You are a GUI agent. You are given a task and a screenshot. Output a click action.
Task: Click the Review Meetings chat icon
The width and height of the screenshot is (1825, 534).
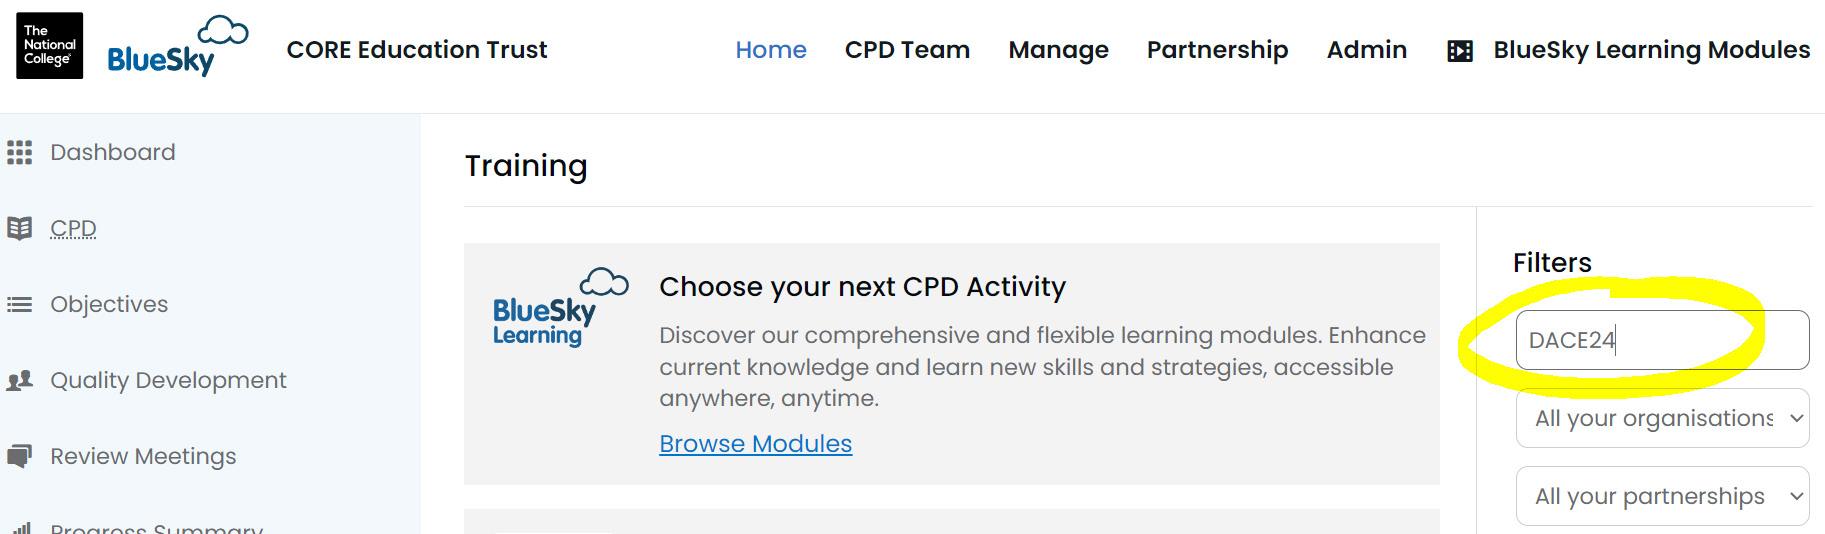coord(19,456)
